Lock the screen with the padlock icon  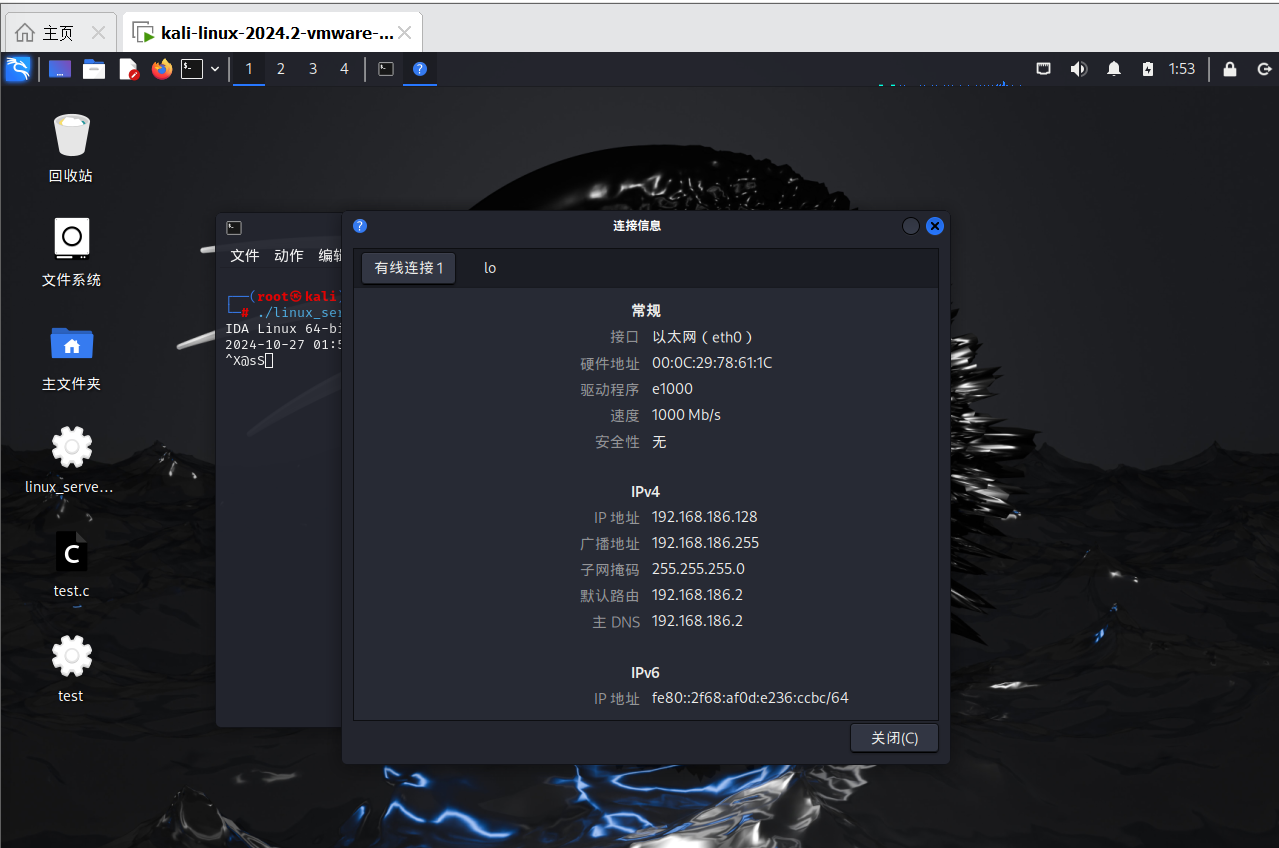click(1229, 69)
